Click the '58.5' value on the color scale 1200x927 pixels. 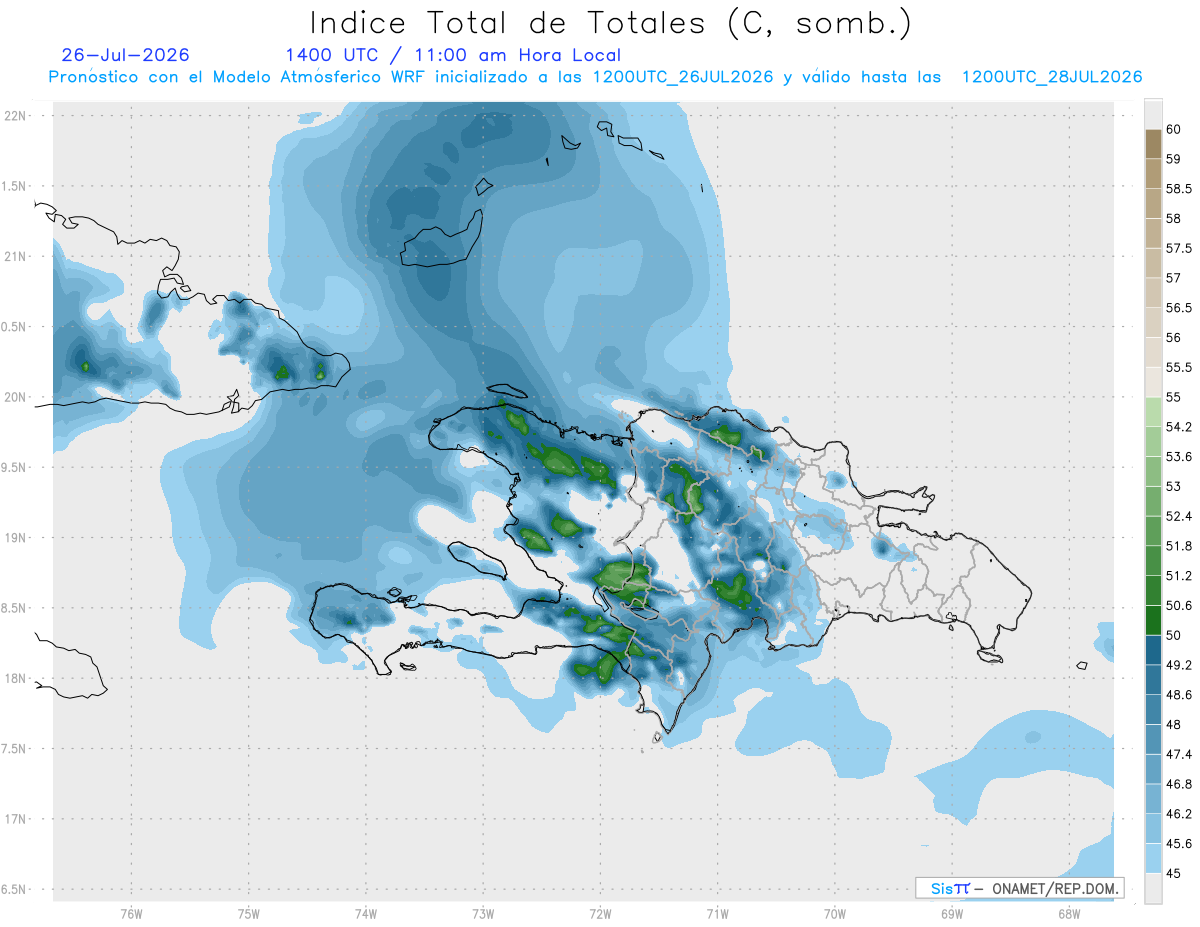(1179, 189)
